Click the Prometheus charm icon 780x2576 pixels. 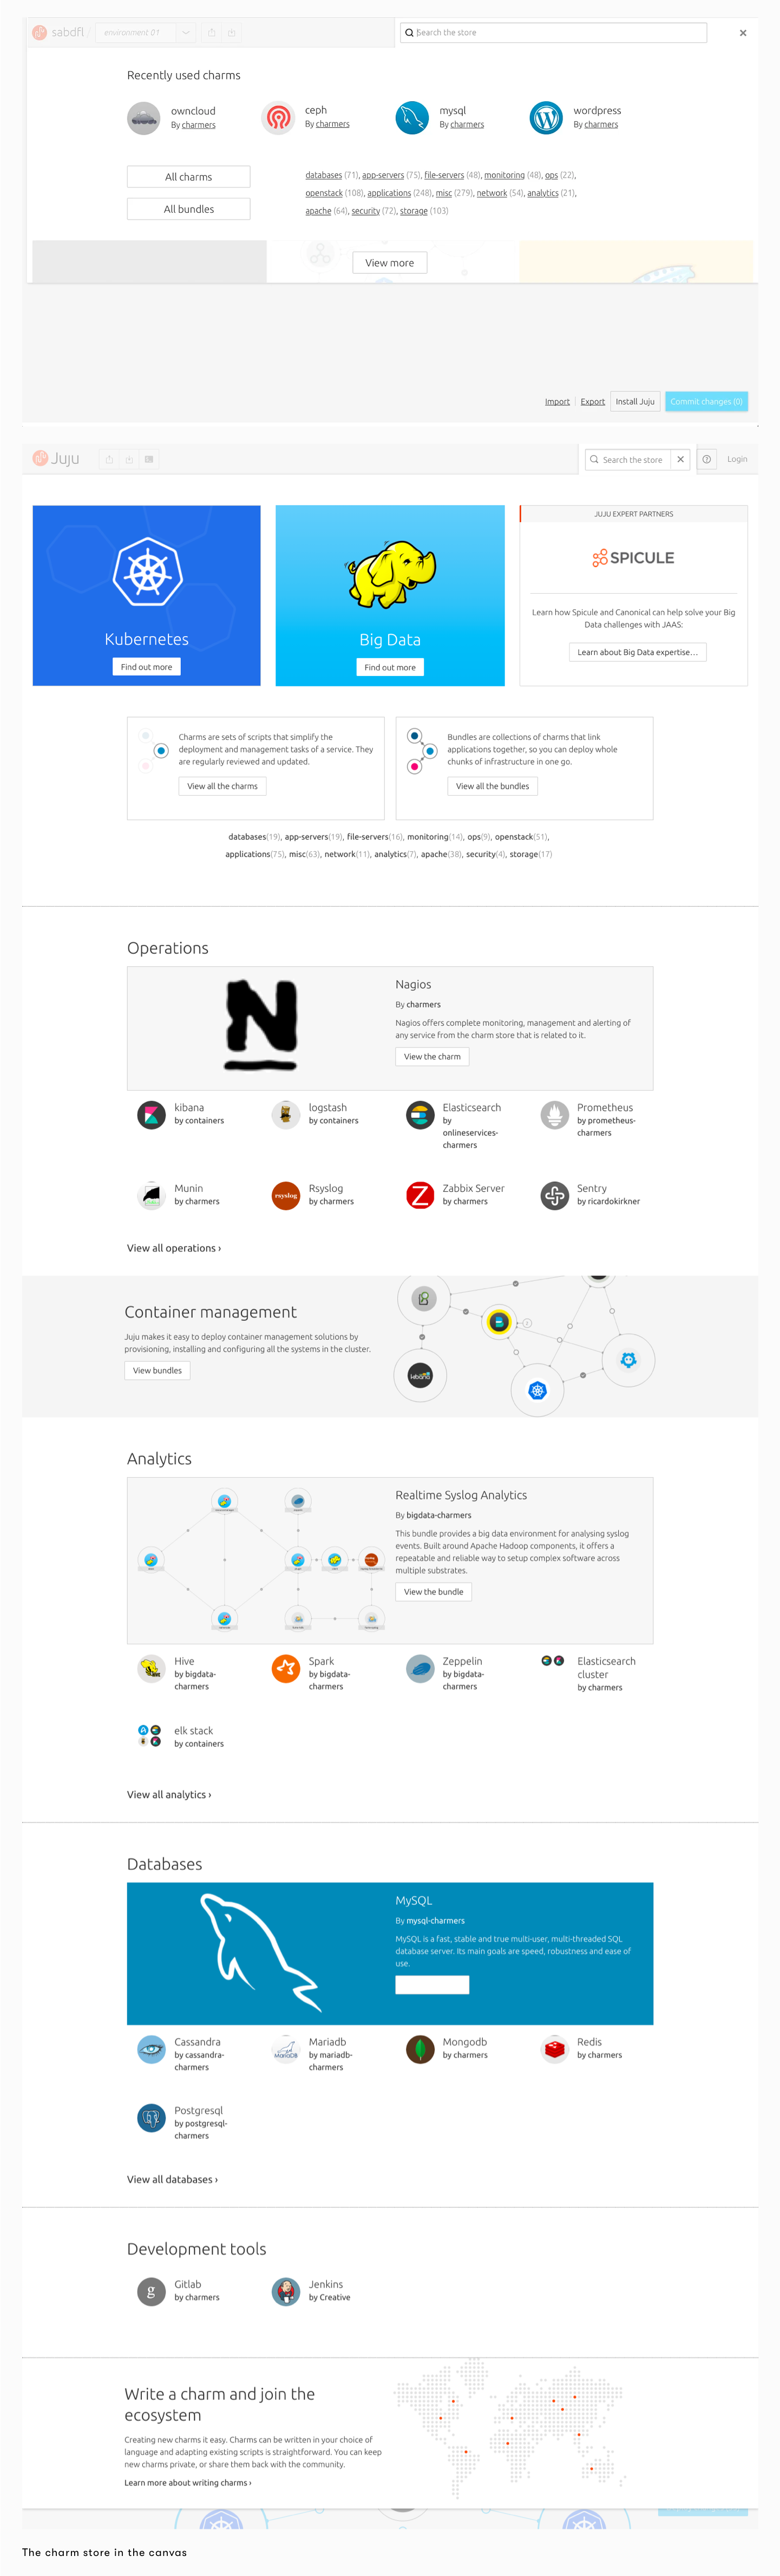click(x=554, y=1114)
